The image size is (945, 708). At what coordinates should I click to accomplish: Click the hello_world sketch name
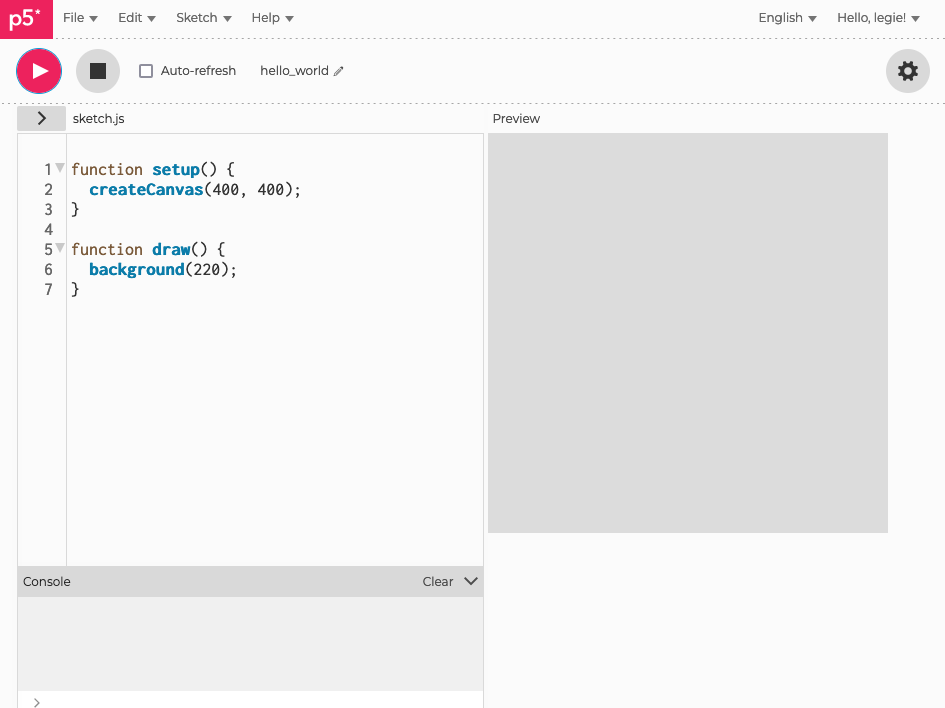[294, 71]
